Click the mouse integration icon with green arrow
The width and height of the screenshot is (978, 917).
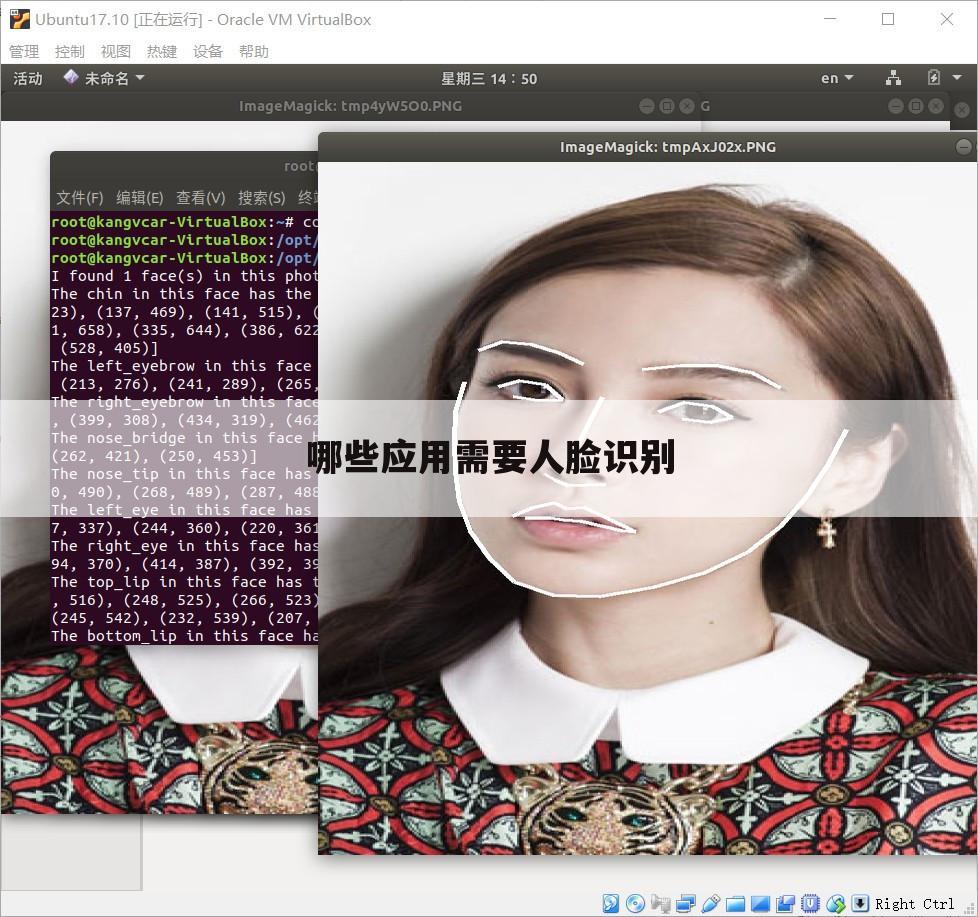836,903
